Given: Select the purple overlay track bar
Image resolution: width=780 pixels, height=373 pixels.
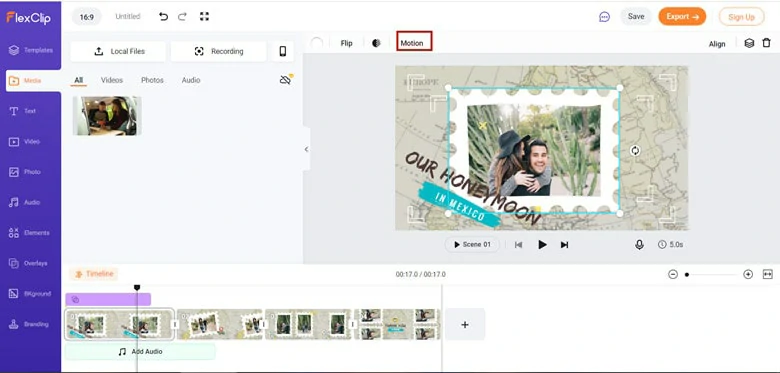Looking at the screenshot, I should pos(108,299).
